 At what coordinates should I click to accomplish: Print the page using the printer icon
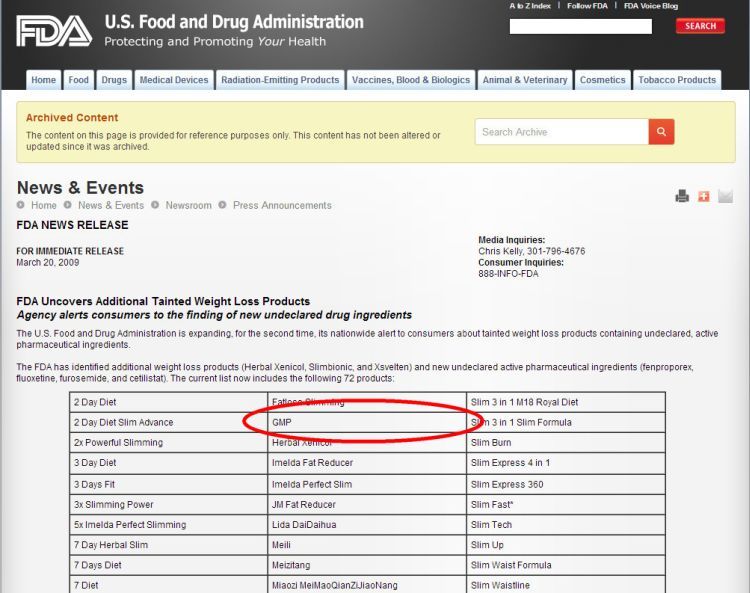682,196
